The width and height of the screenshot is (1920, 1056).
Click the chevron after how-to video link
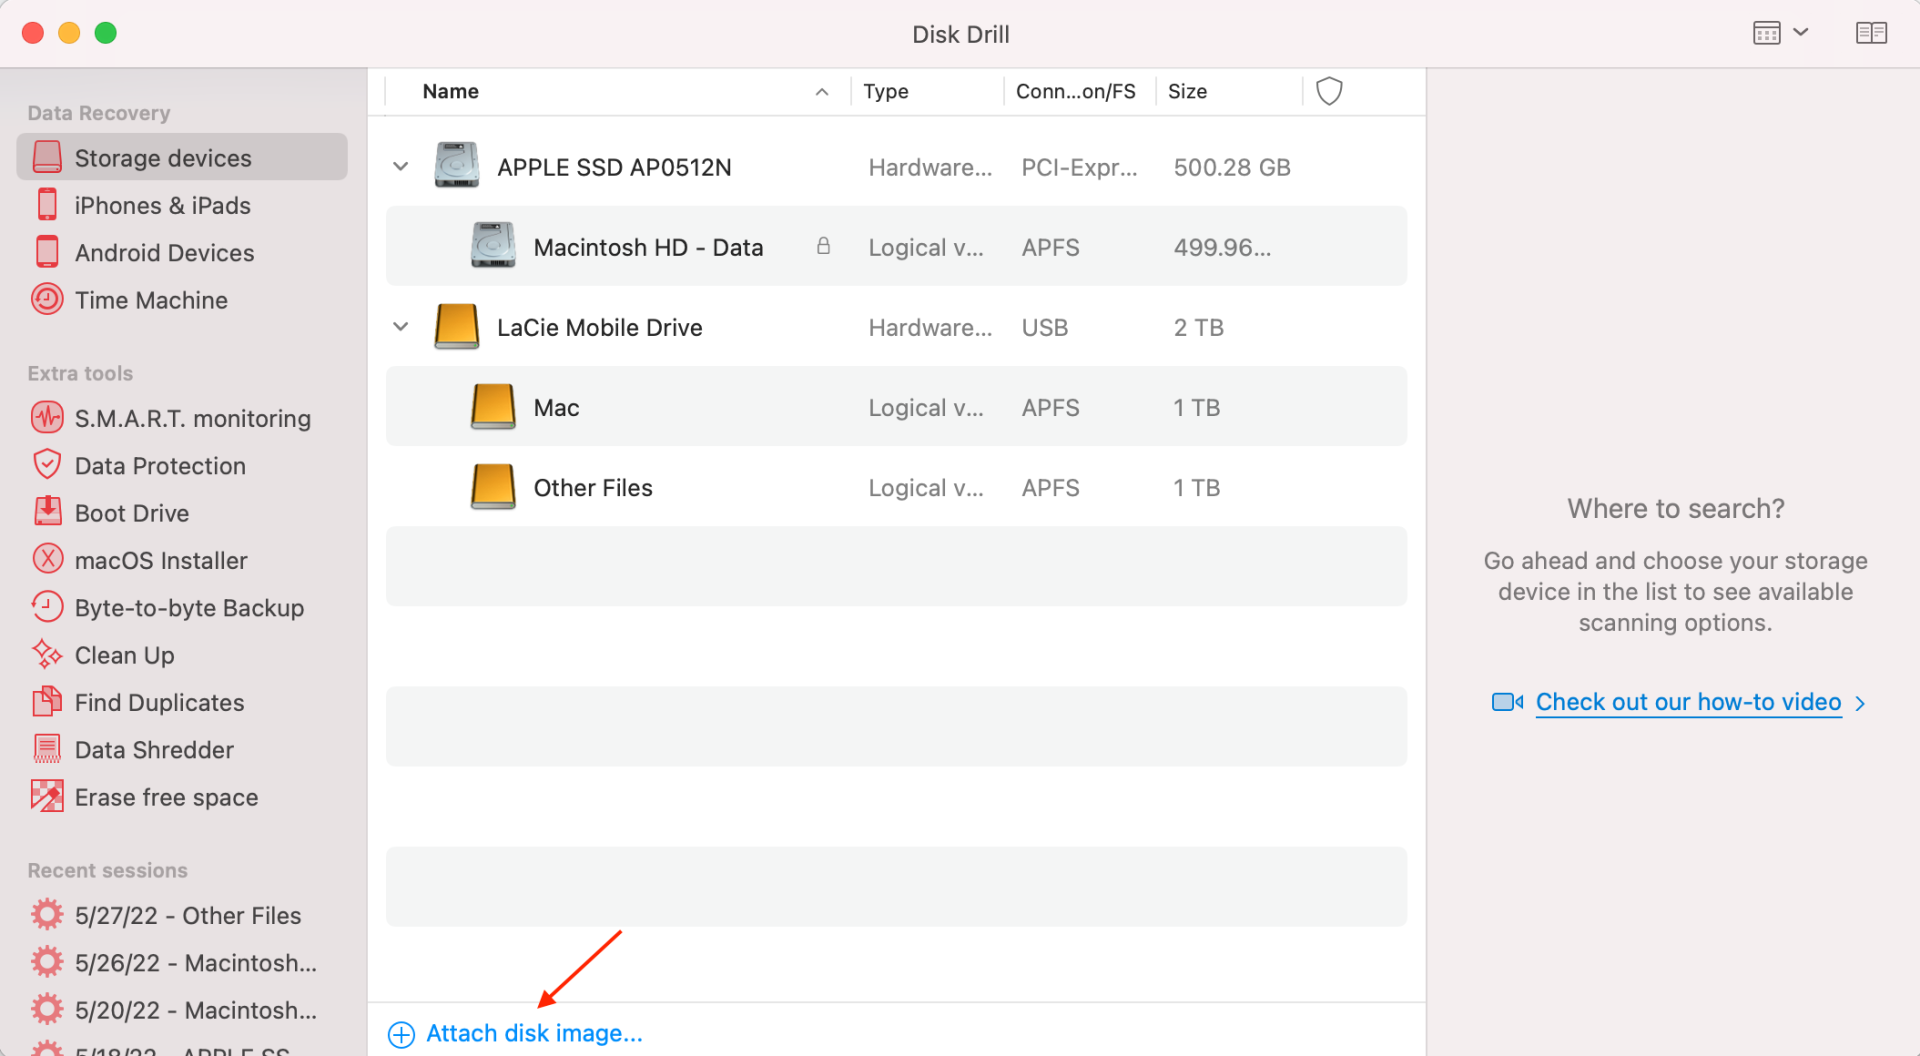[1860, 704]
